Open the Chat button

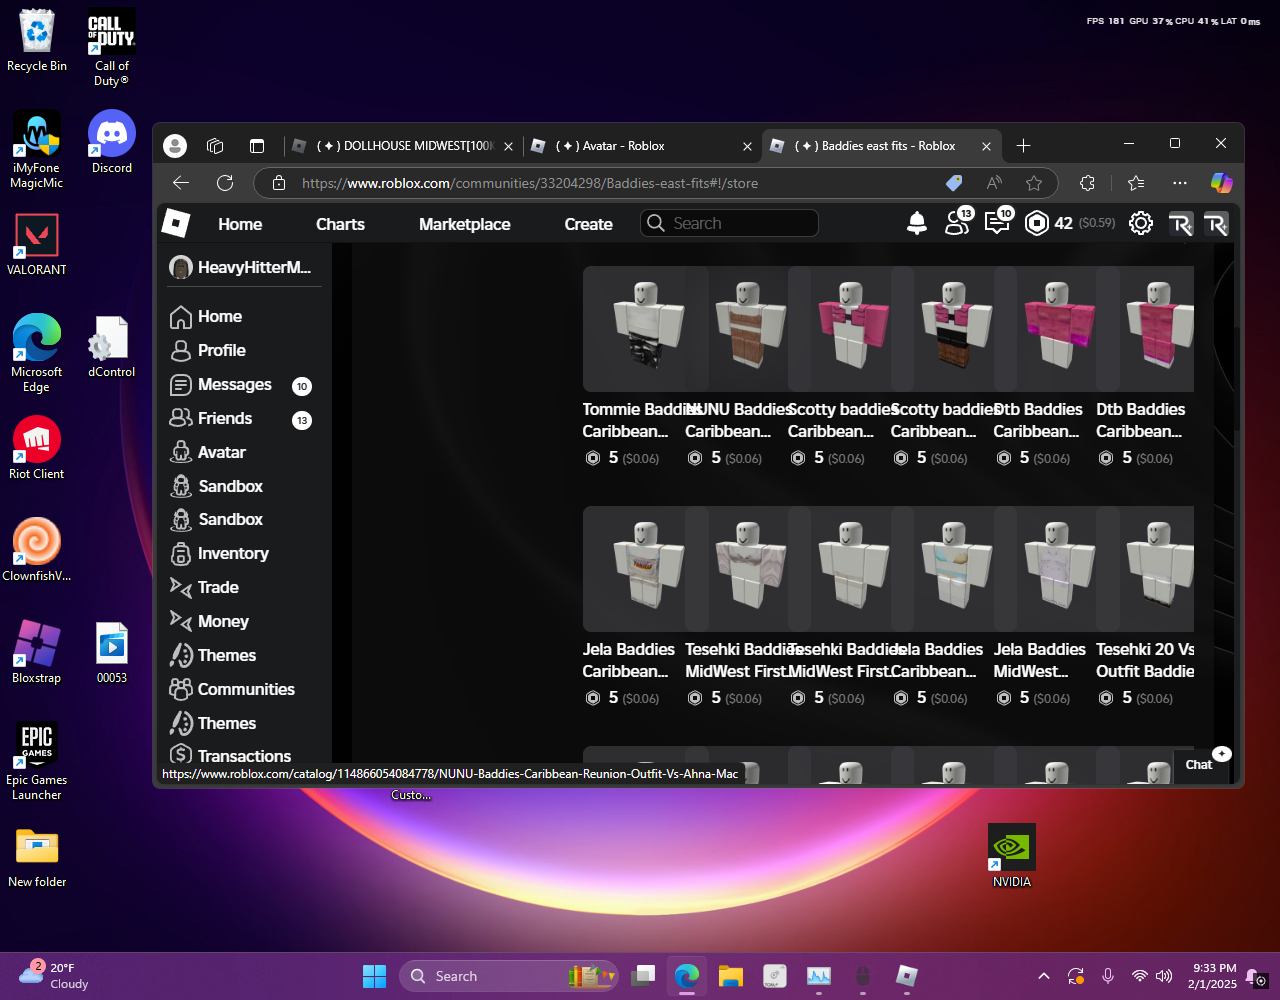click(x=1199, y=765)
